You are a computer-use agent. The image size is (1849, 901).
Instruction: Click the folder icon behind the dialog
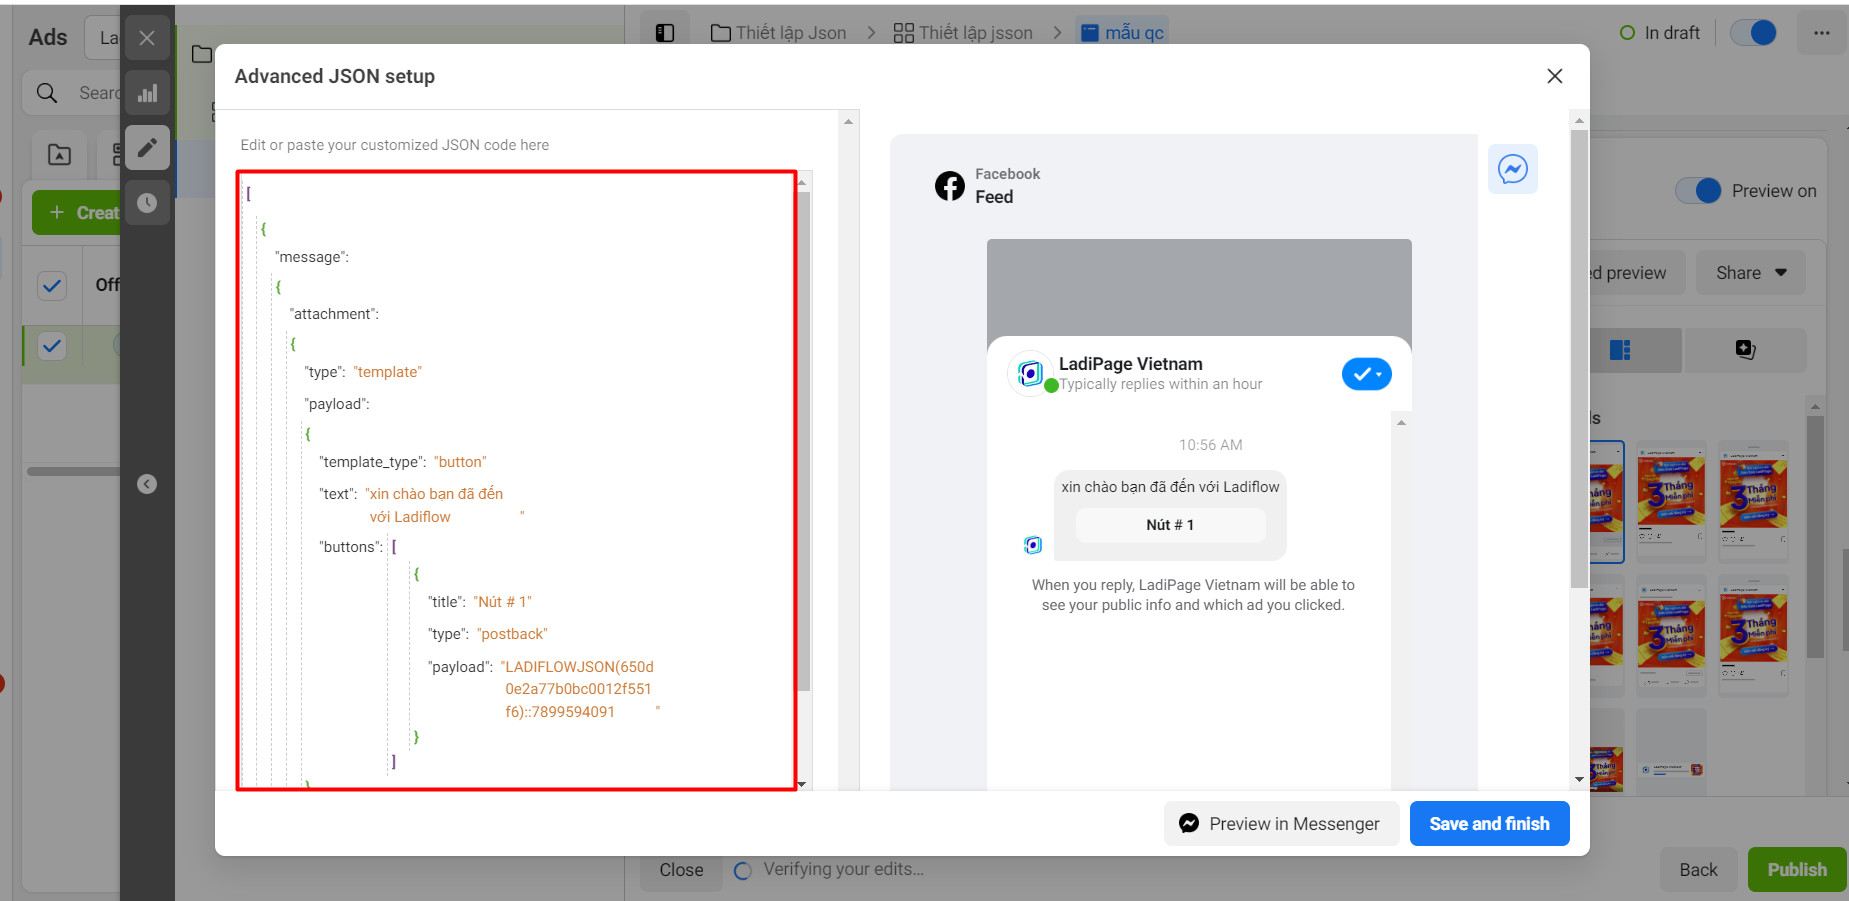(x=202, y=54)
